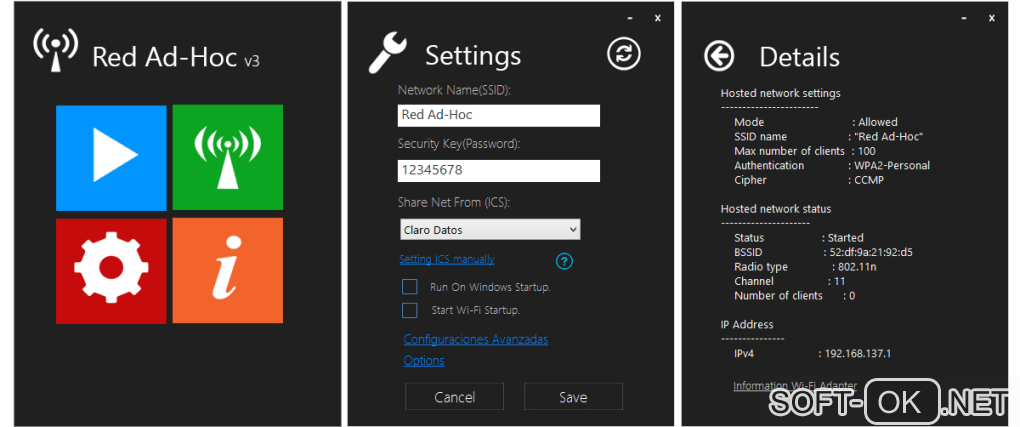This screenshot has height=427, width=1020.
Task: Open the Setting ICS manually link
Action: tap(446, 260)
